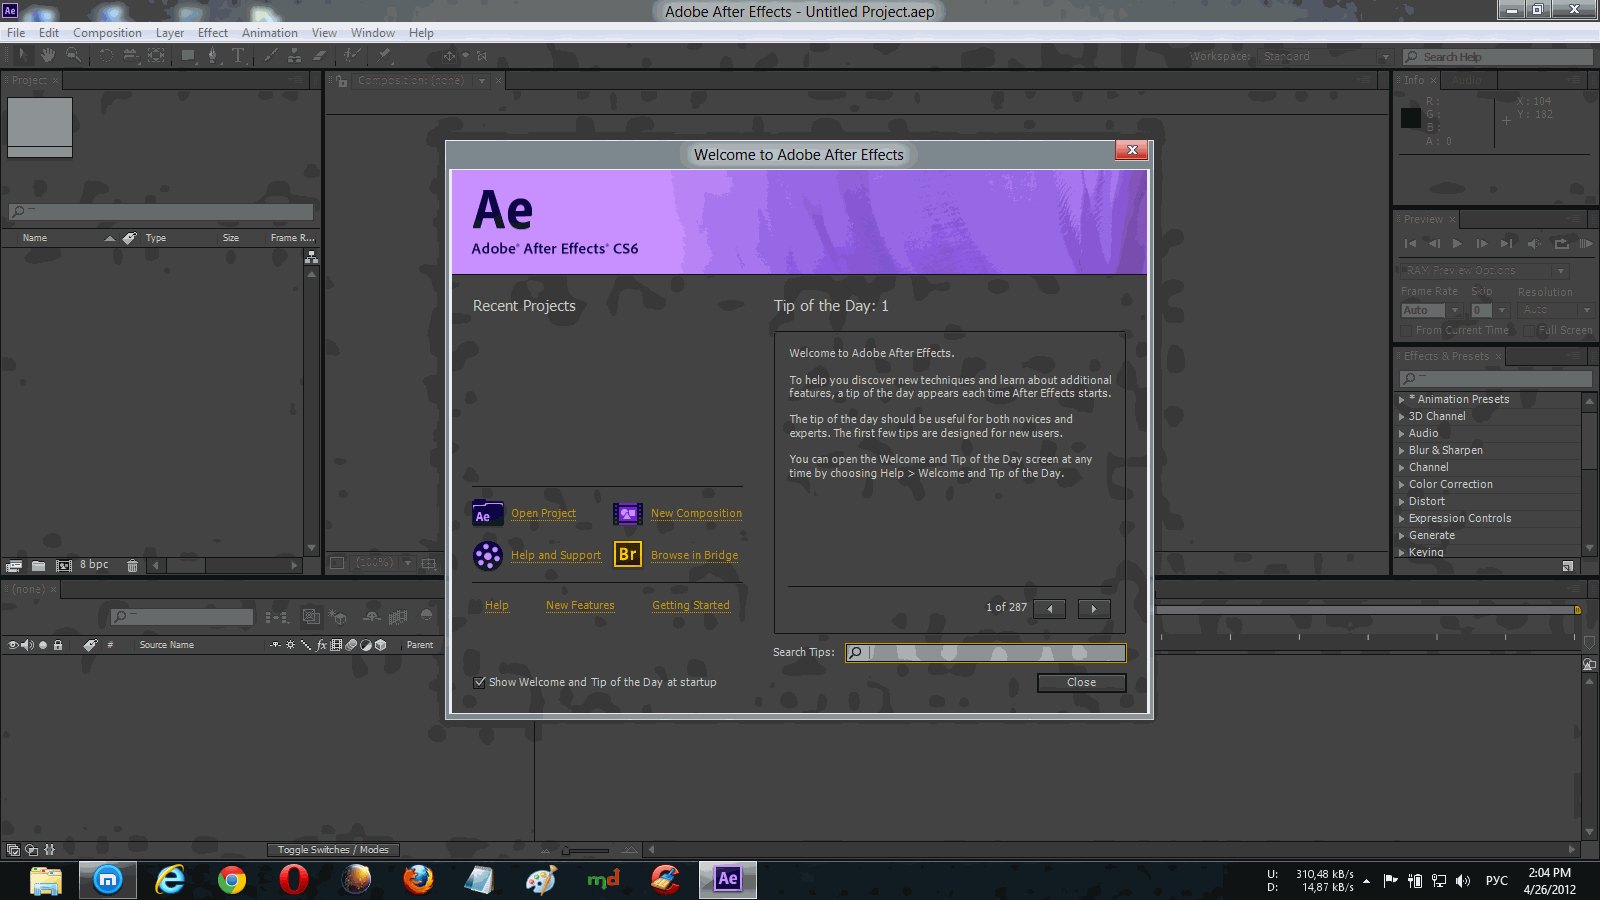Select the Rectangle shape tool
The image size is (1600, 900).
point(187,56)
